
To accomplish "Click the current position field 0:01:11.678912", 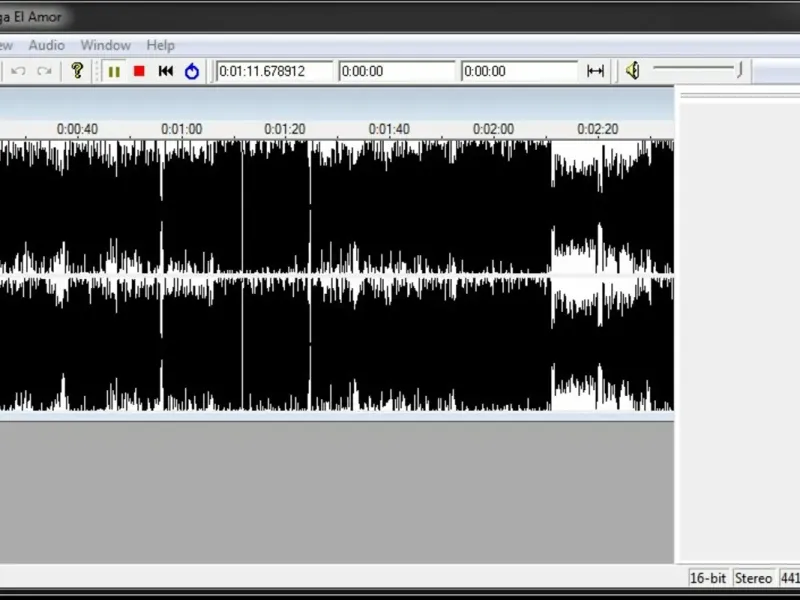I will (274, 71).
